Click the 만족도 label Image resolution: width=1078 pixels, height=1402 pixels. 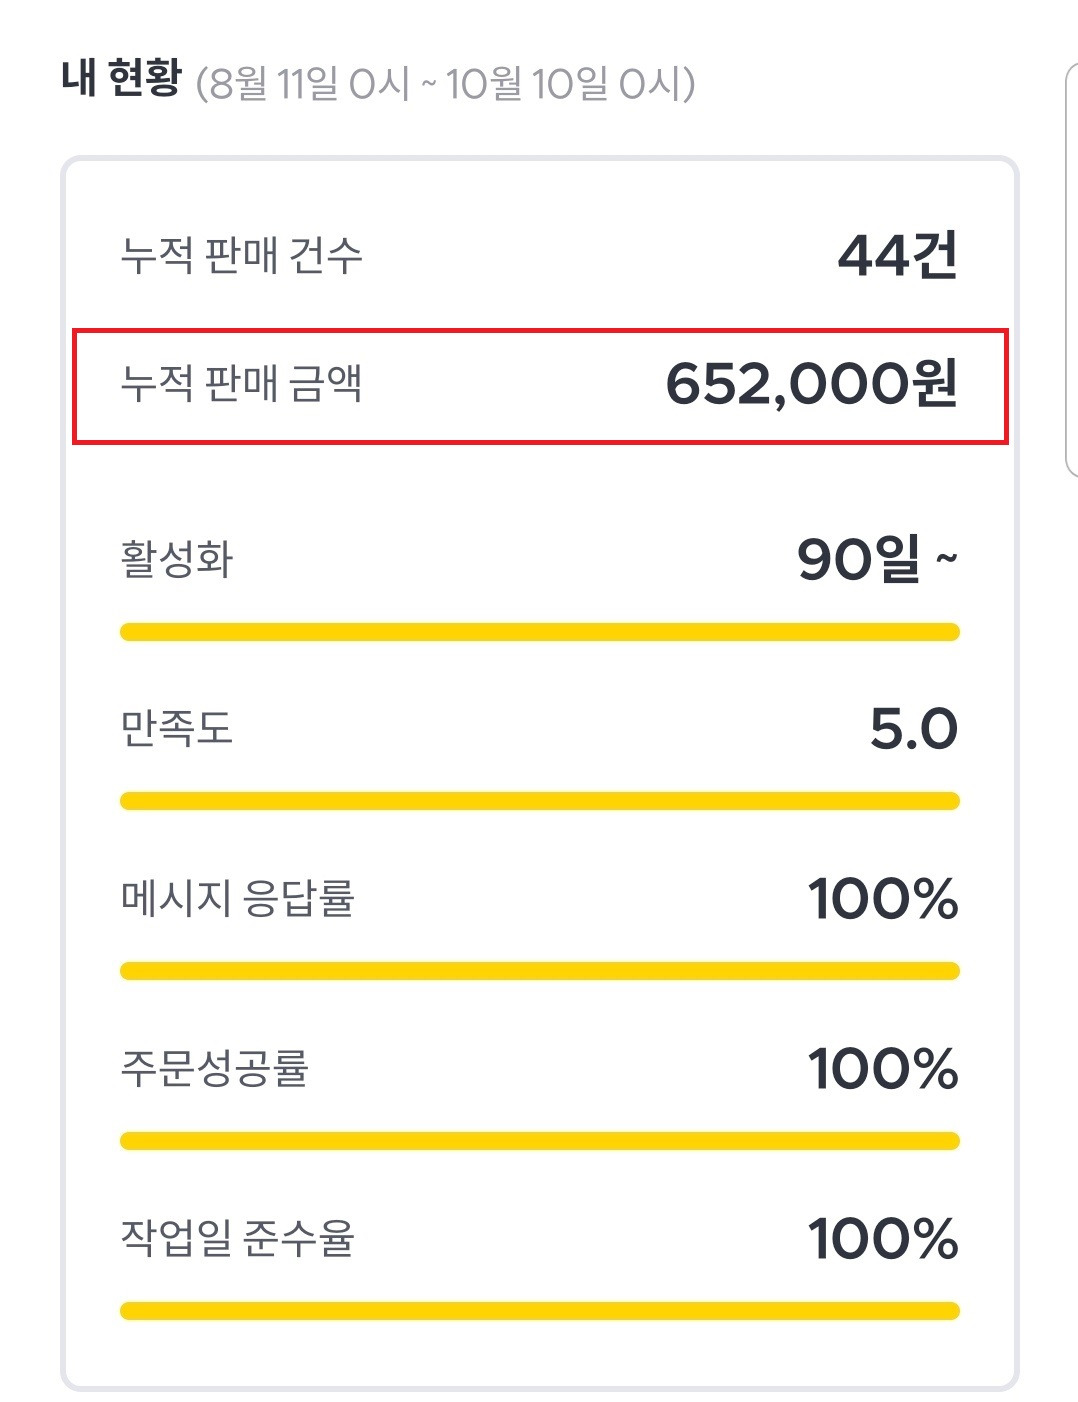(x=176, y=728)
